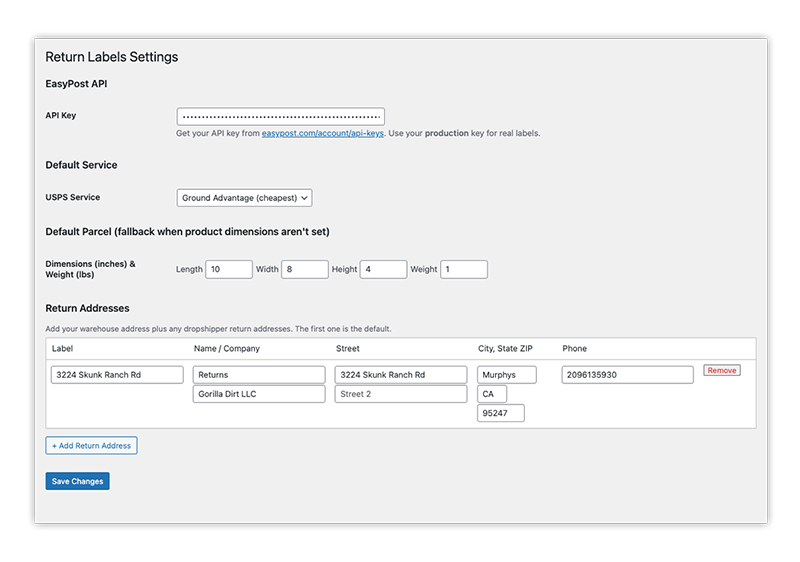
Task: Click the USPS Service label
Action: 72,197
